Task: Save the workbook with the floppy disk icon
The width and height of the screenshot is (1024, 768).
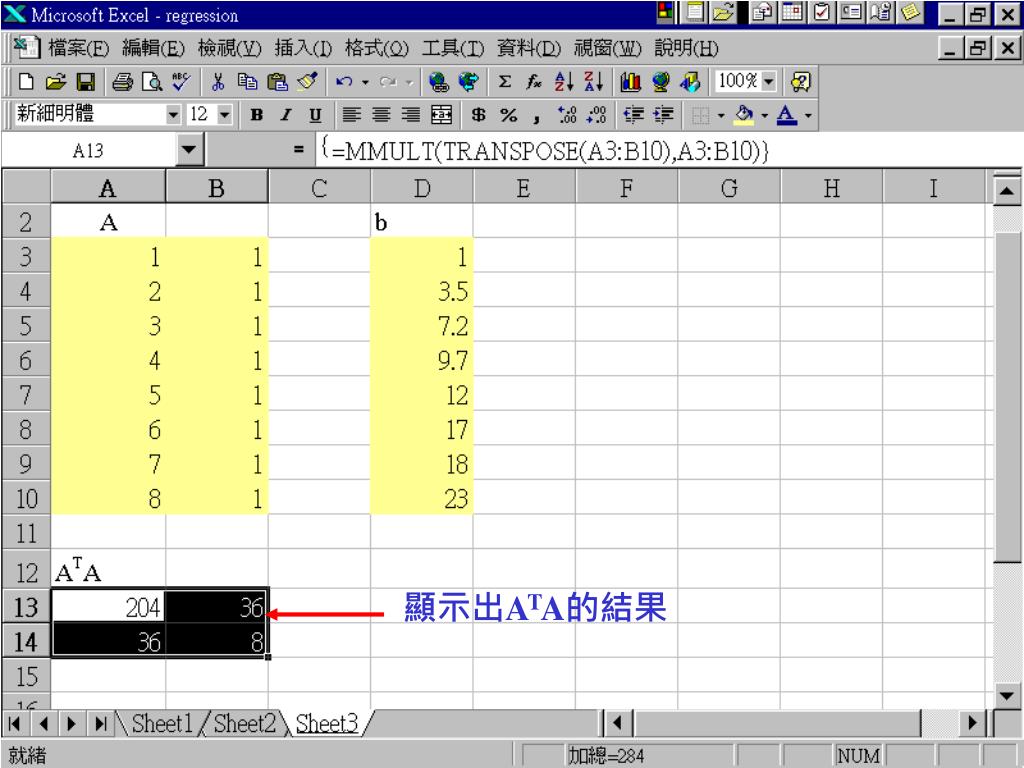Action: coord(86,82)
